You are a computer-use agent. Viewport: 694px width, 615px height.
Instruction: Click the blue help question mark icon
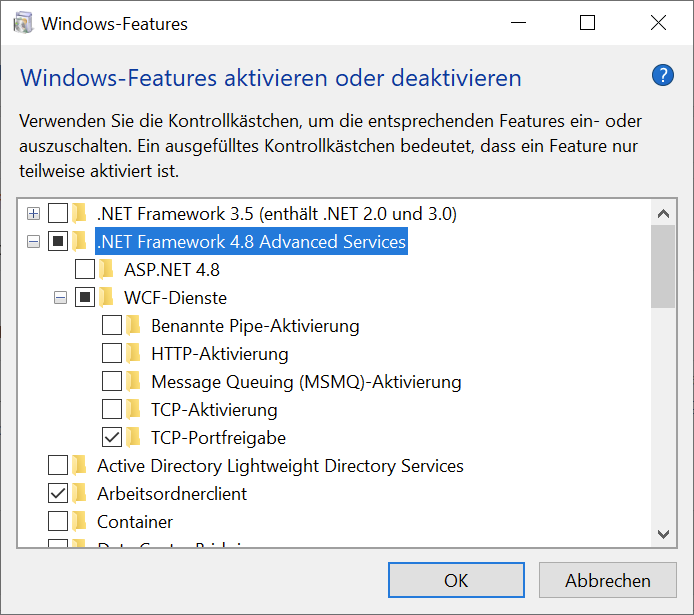(x=662, y=75)
